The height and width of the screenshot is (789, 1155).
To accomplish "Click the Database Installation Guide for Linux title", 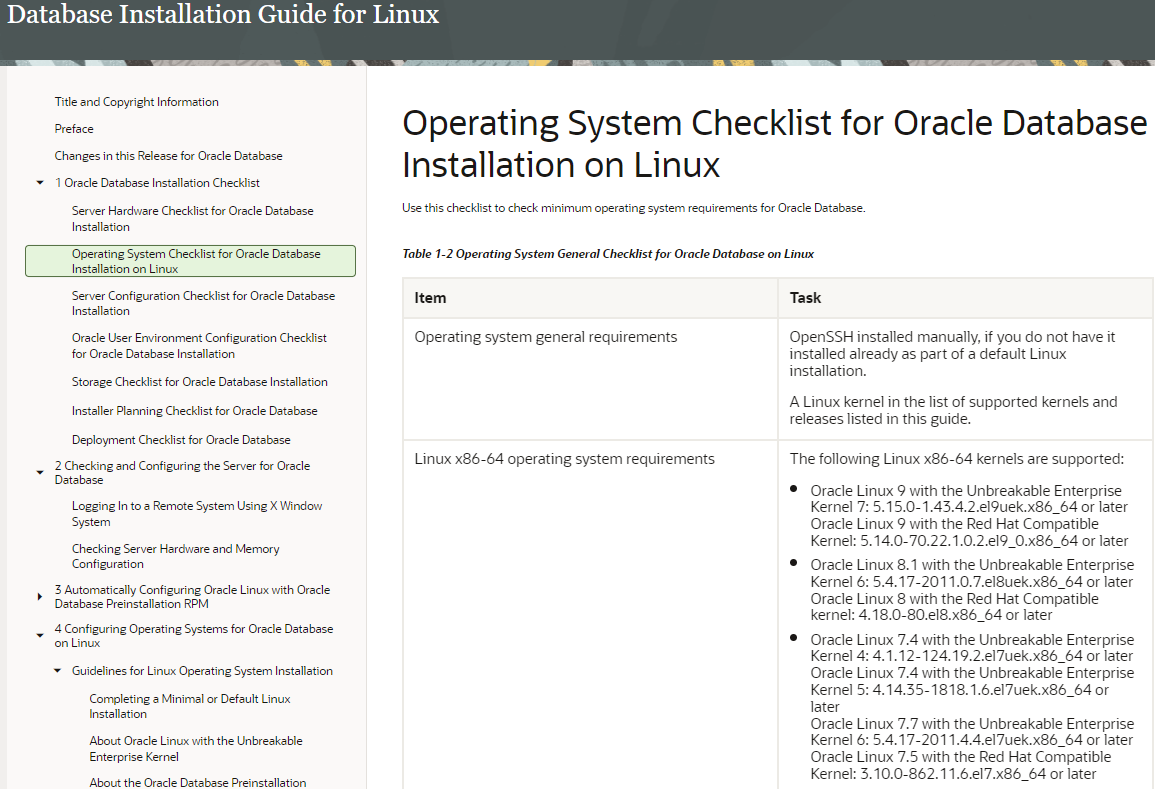I will coord(222,15).
